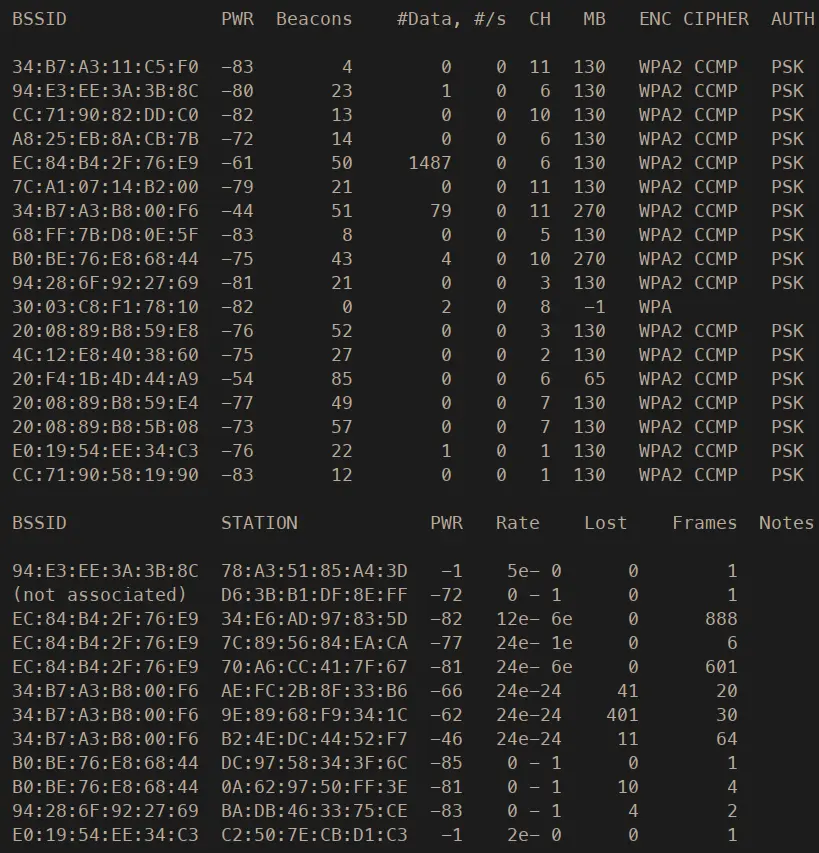Select station B2:4E:DC:44:52:F7
Viewport: 819px width, 853px height.
point(314,739)
